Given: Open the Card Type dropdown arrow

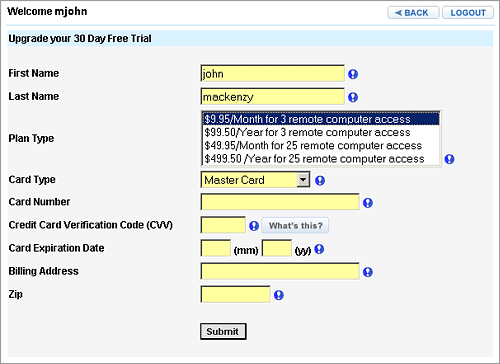Looking at the screenshot, I should (303, 180).
